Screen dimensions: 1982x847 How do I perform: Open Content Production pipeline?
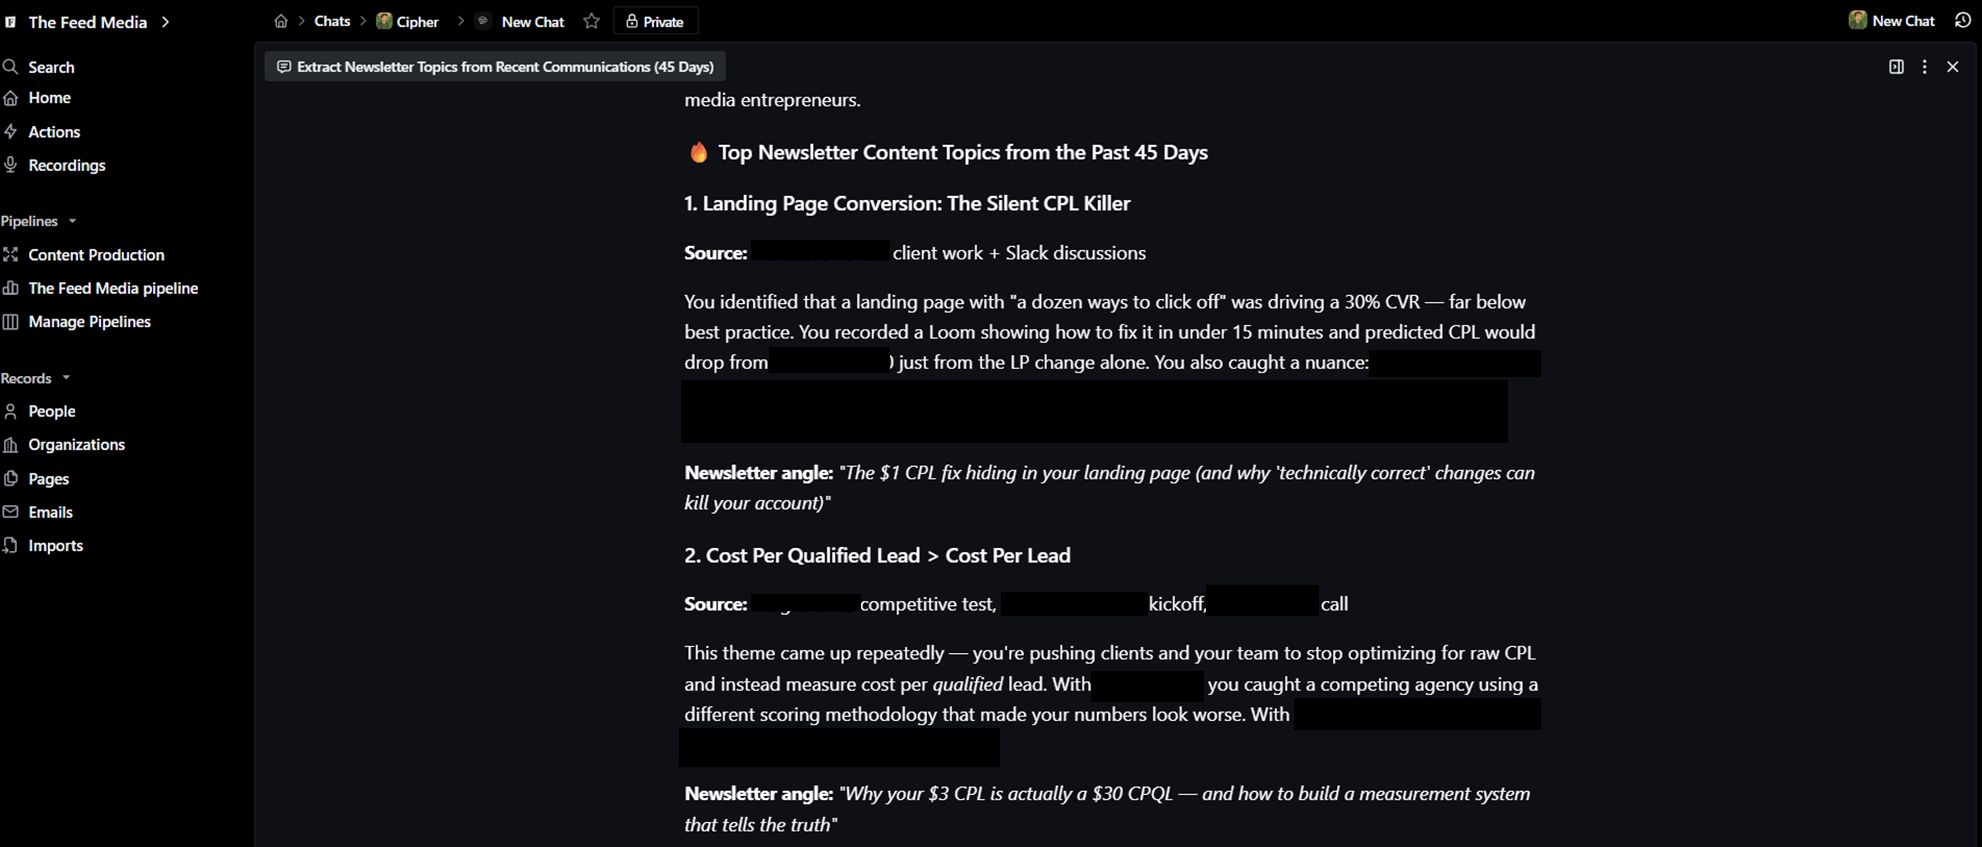pos(96,255)
